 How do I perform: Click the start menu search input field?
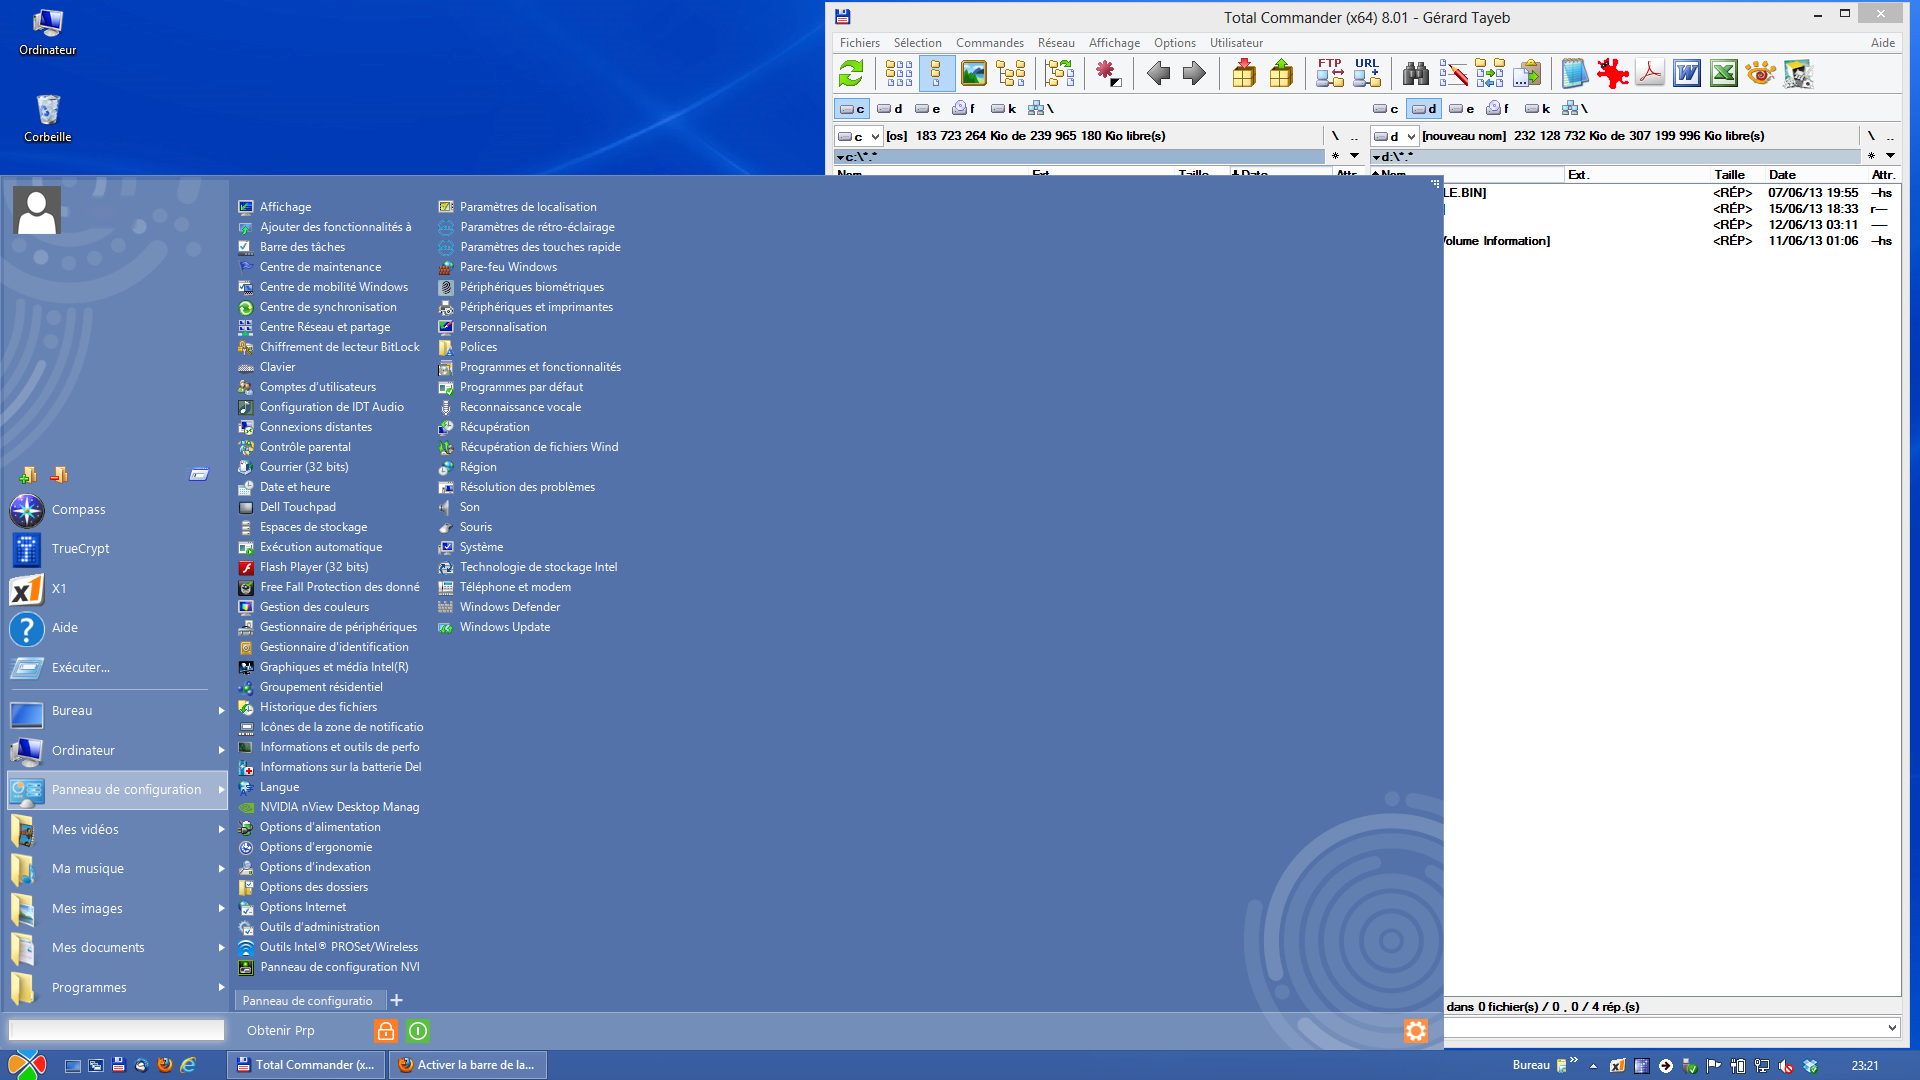[x=116, y=1030]
